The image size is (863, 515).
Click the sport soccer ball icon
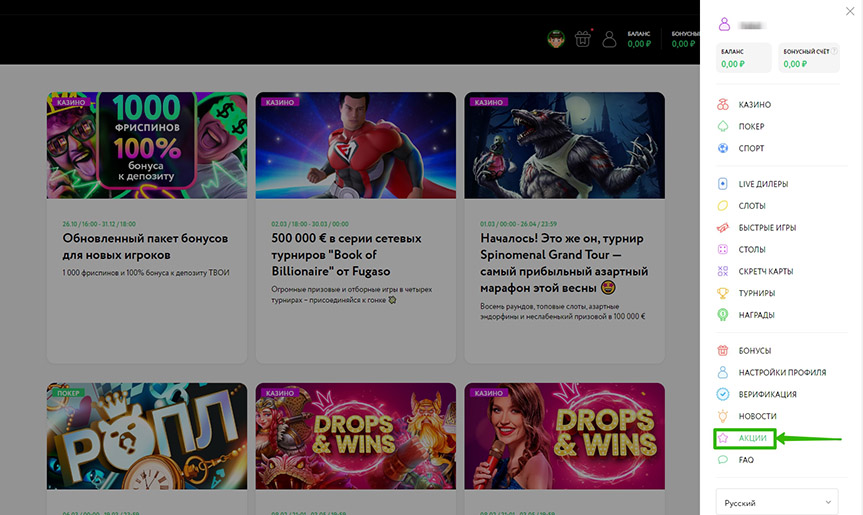click(x=723, y=149)
